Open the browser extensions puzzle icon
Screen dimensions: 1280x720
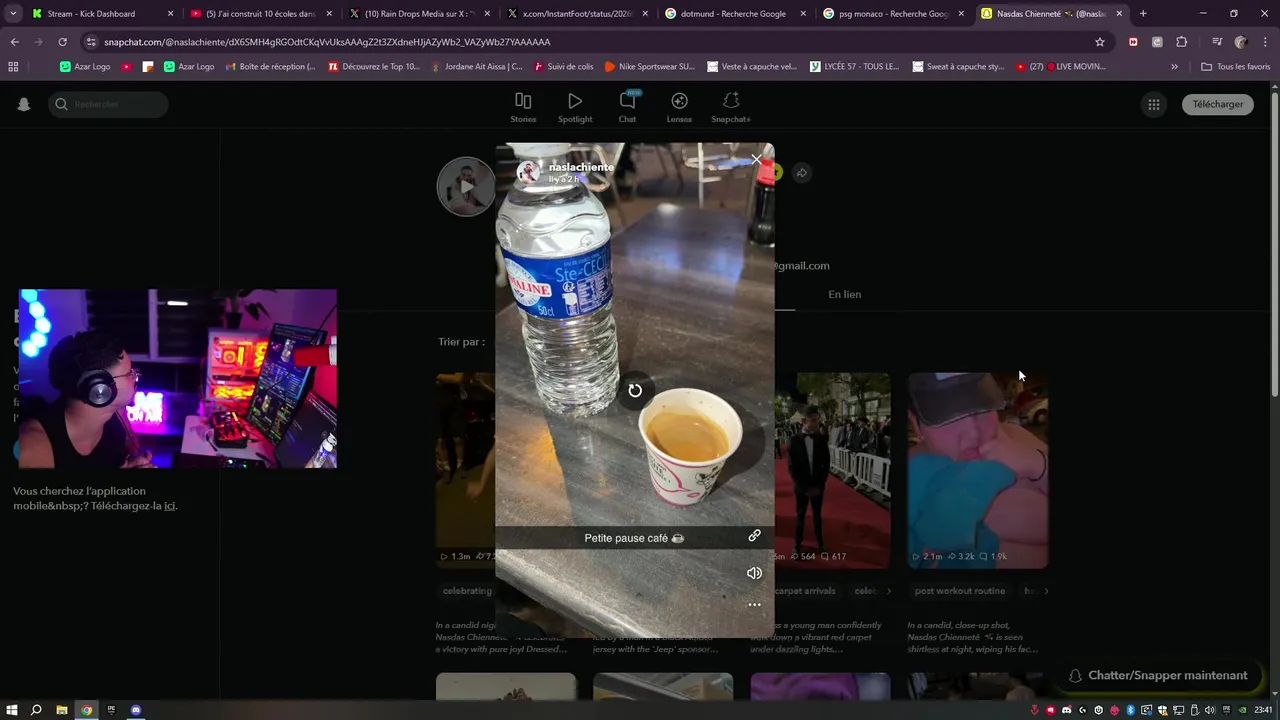click(1181, 42)
